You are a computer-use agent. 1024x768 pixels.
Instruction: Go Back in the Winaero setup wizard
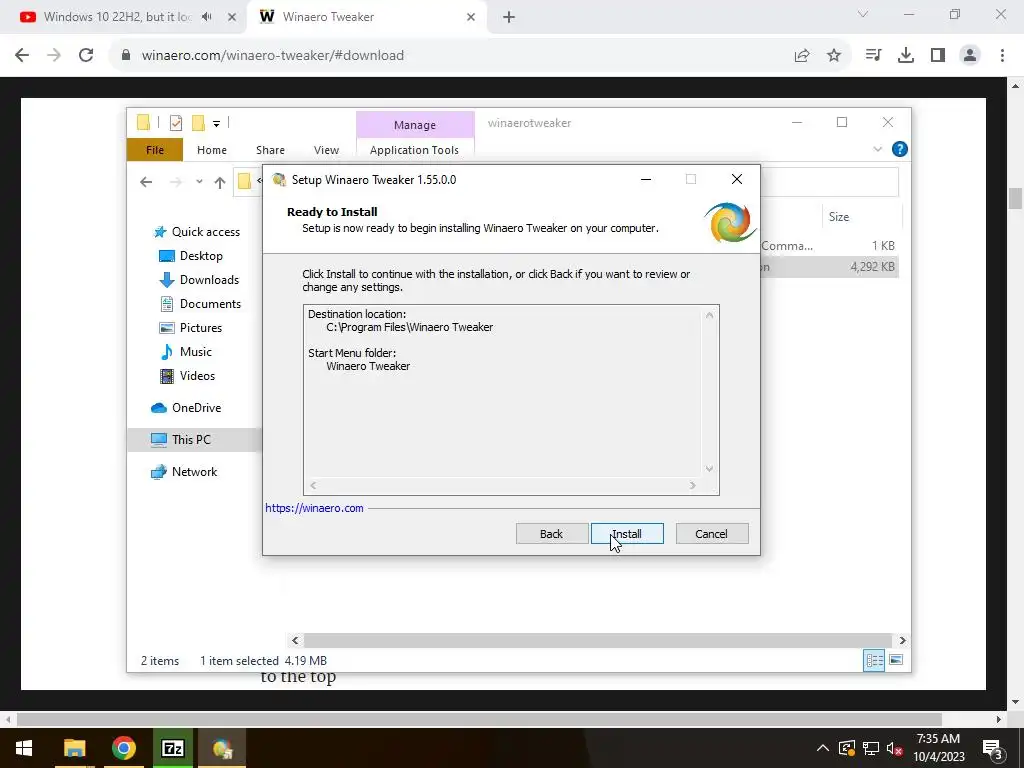(x=551, y=534)
